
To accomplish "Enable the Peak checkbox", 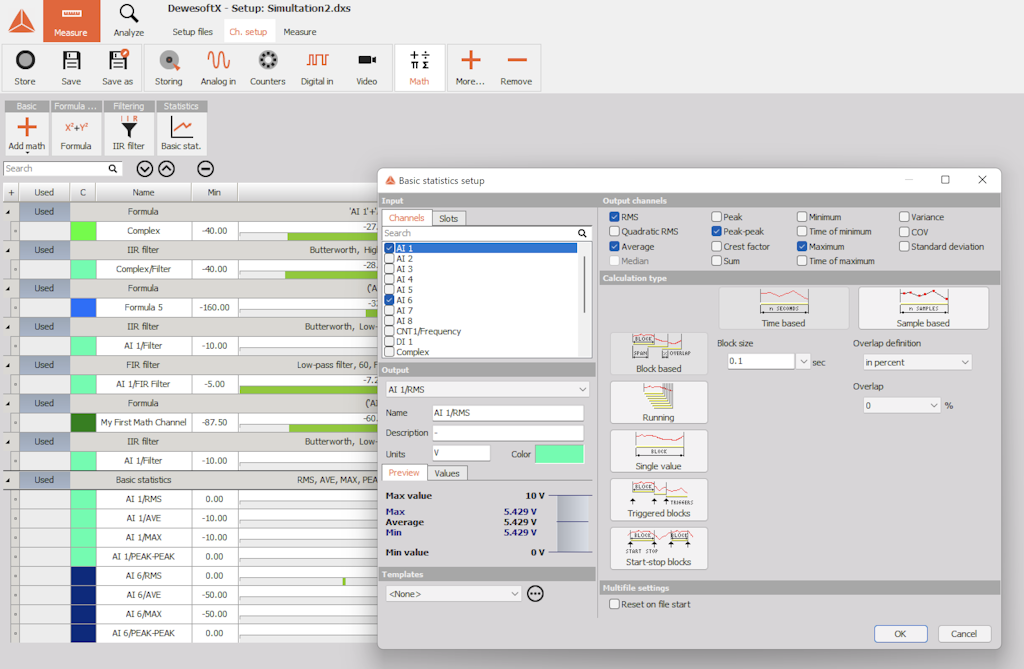I will click(x=716, y=217).
